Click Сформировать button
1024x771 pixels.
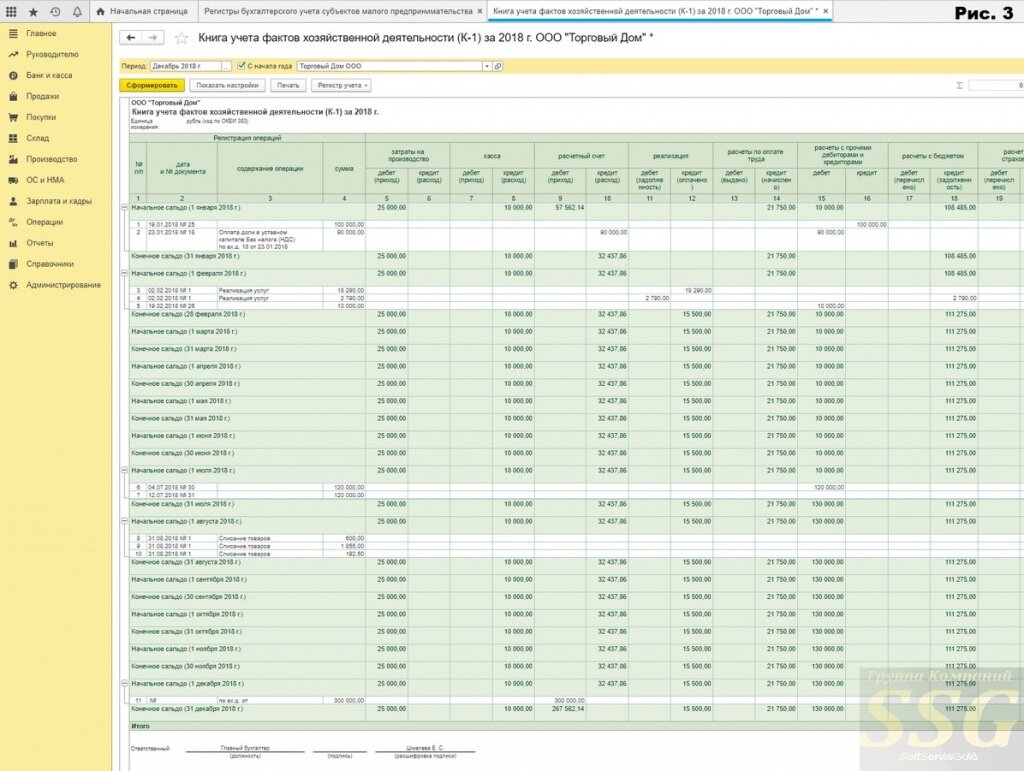point(152,86)
